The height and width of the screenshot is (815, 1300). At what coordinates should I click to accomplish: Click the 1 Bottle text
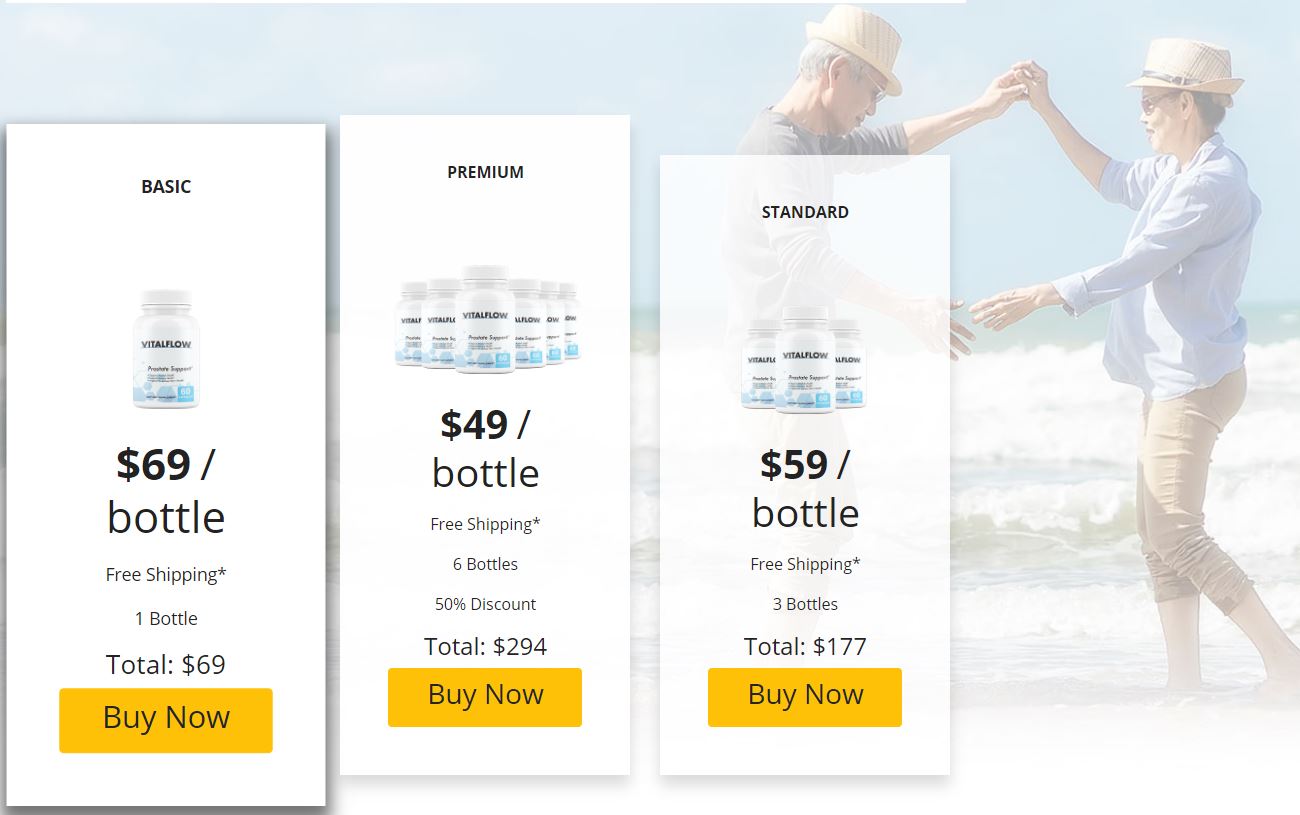pyautogui.click(x=166, y=619)
